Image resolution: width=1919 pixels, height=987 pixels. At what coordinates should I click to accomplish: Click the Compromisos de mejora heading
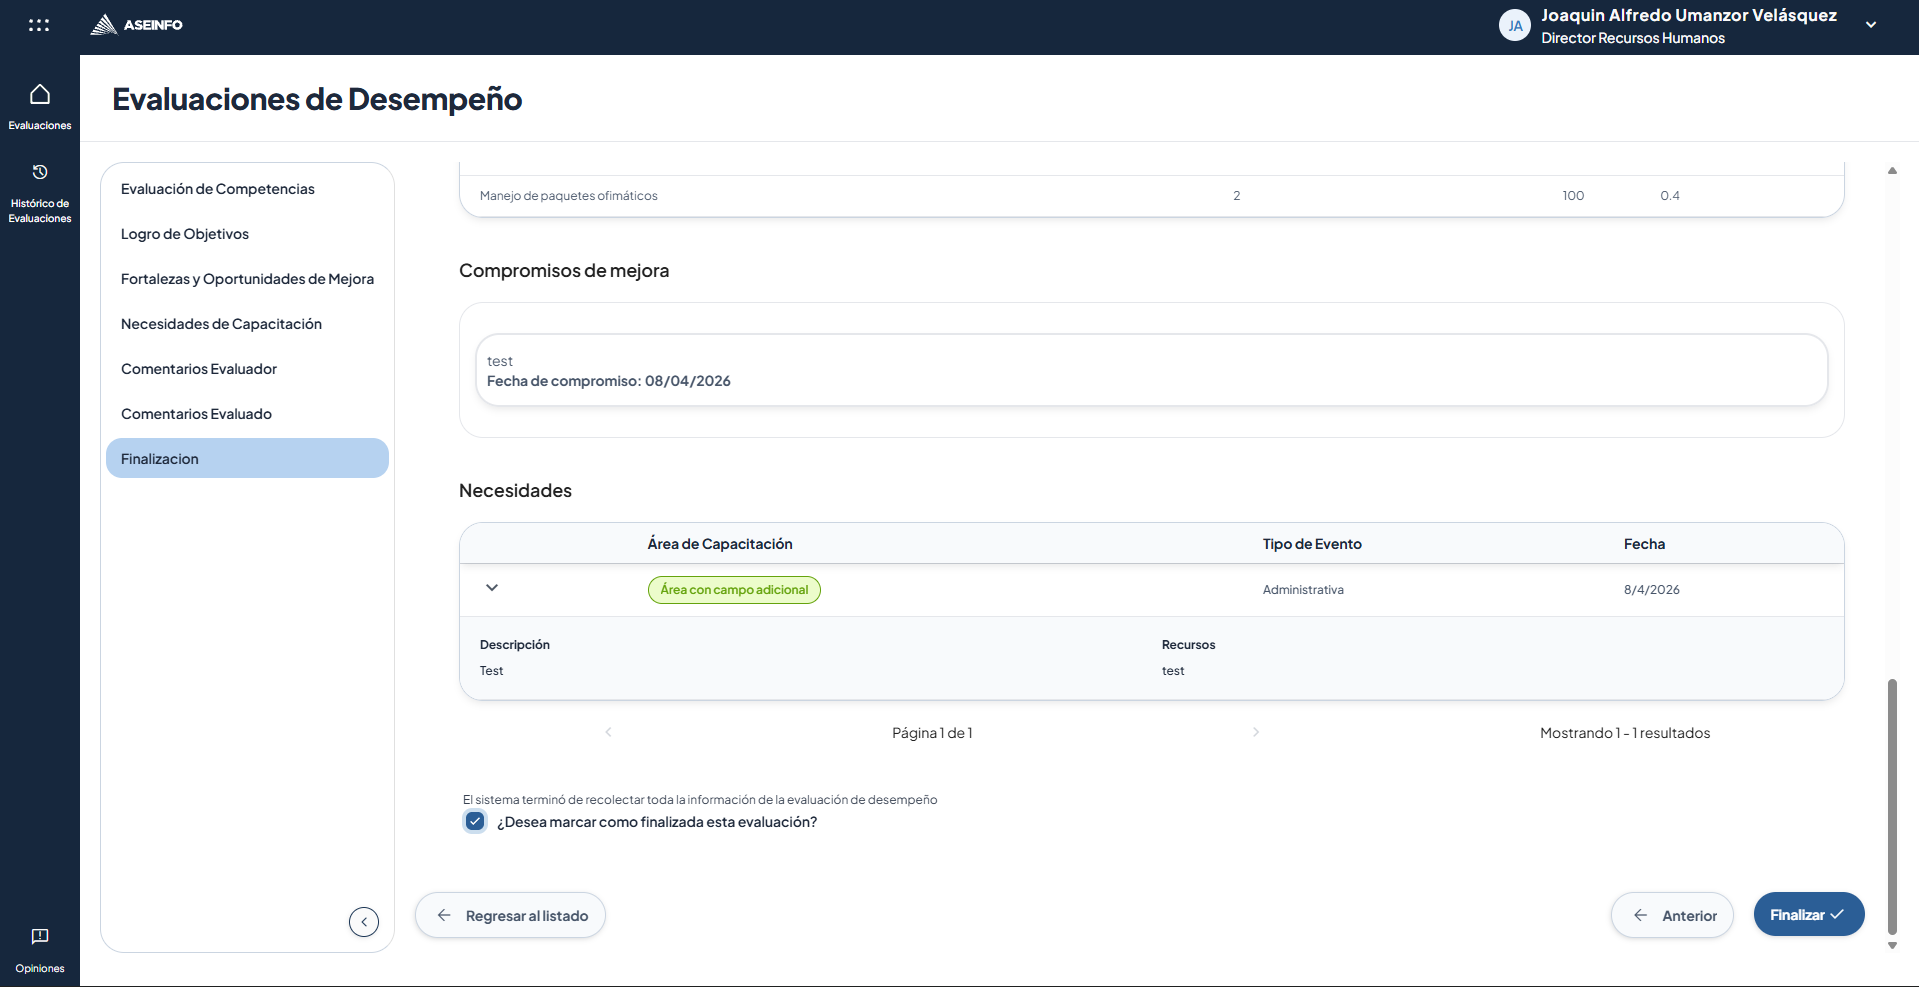(x=564, y=271)
